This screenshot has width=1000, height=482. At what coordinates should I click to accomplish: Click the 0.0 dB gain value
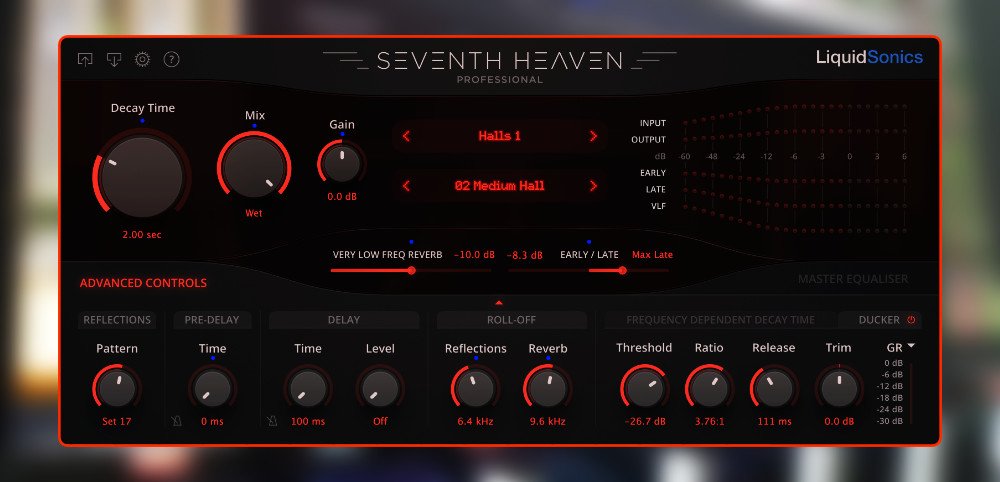pos(342,197)
